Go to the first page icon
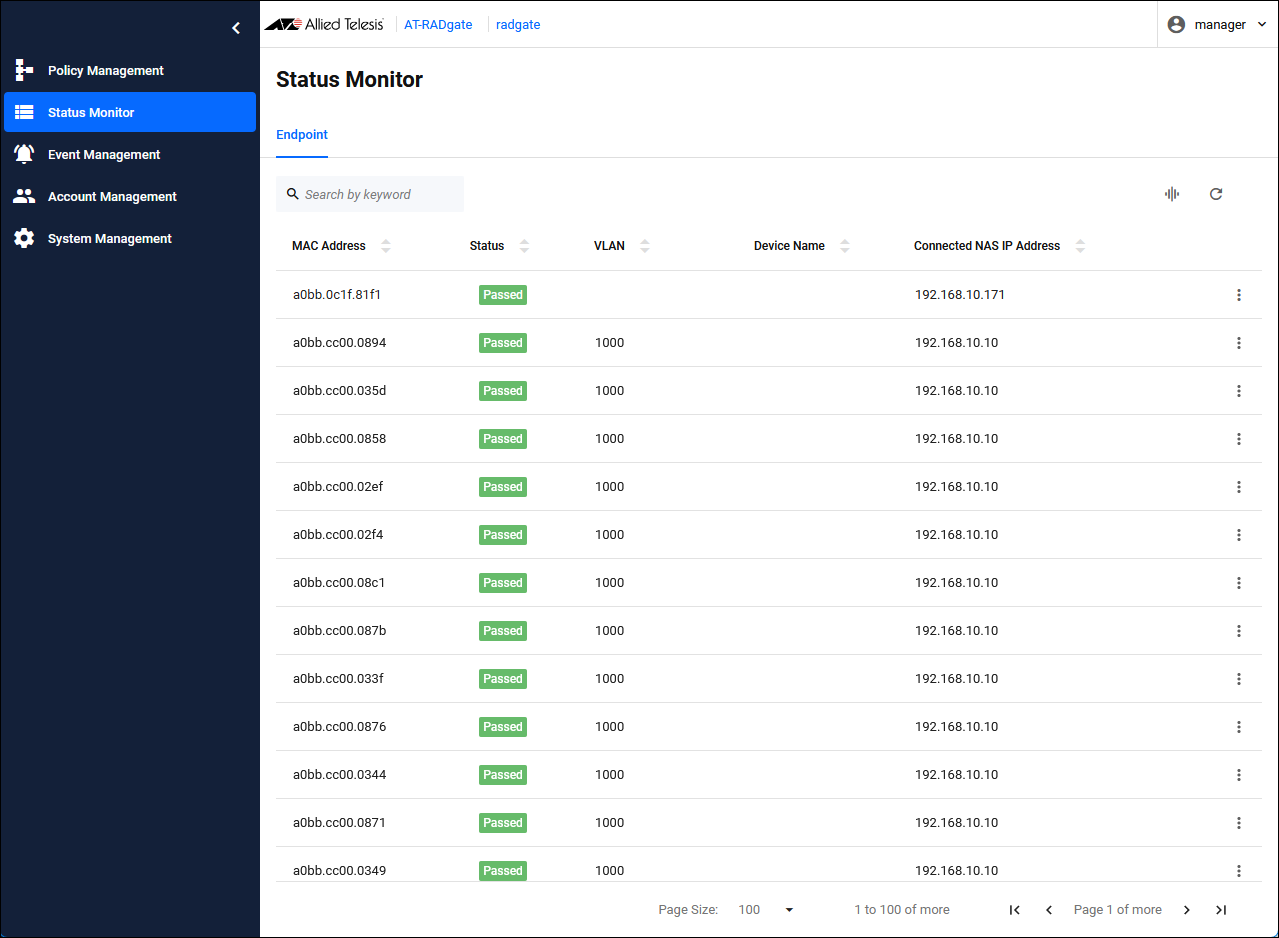This screenshot has height=938, width=1279. (x=1015, y=910)
